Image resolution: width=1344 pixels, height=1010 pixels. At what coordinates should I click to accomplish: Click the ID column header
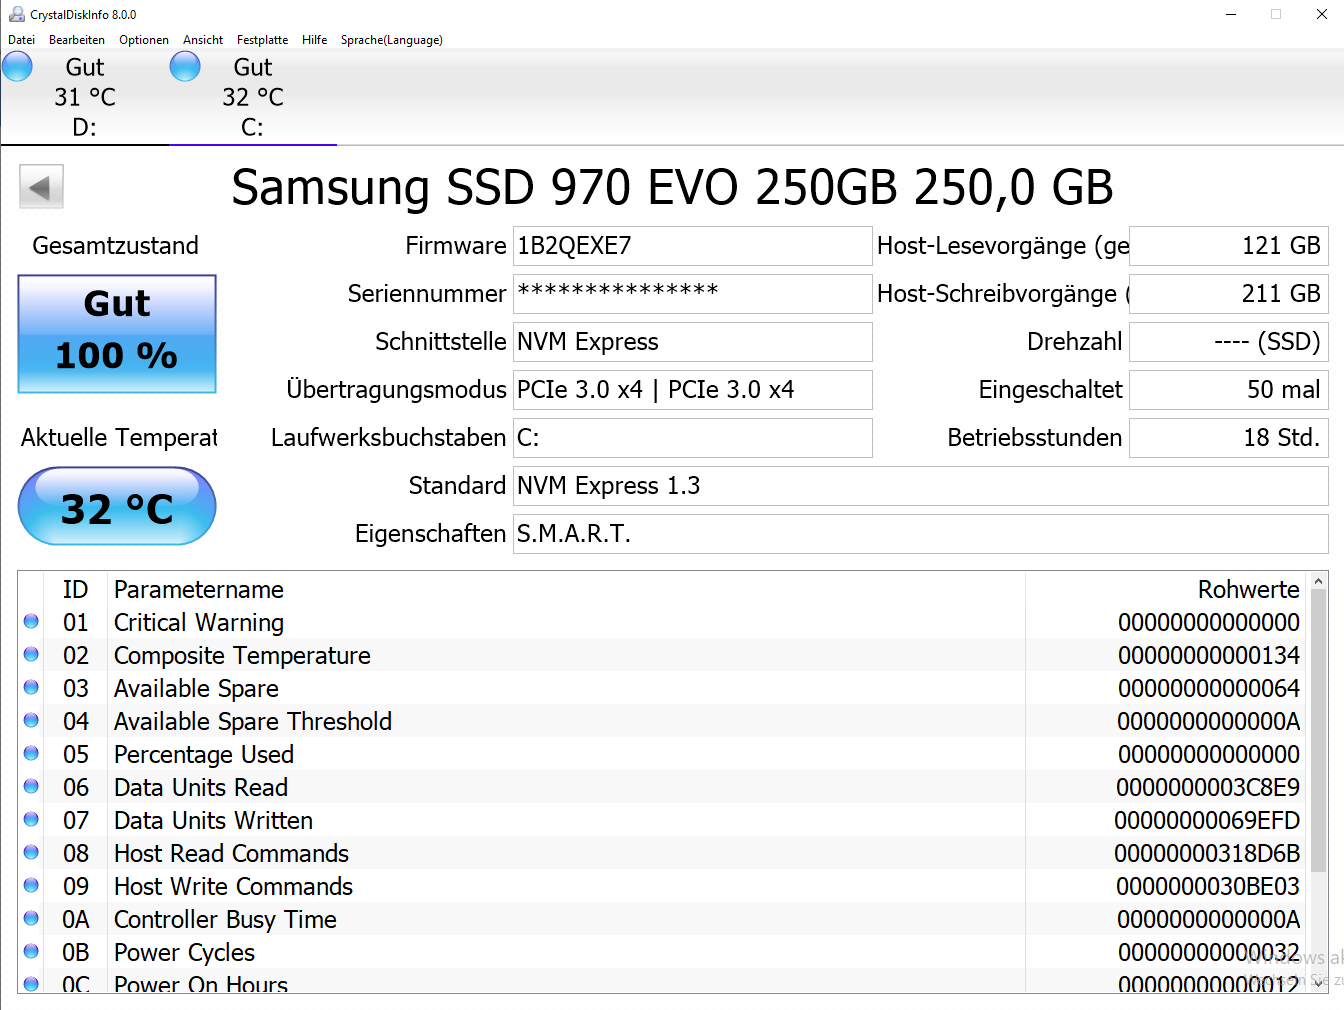pyautogui.click(x=76, y=590)
